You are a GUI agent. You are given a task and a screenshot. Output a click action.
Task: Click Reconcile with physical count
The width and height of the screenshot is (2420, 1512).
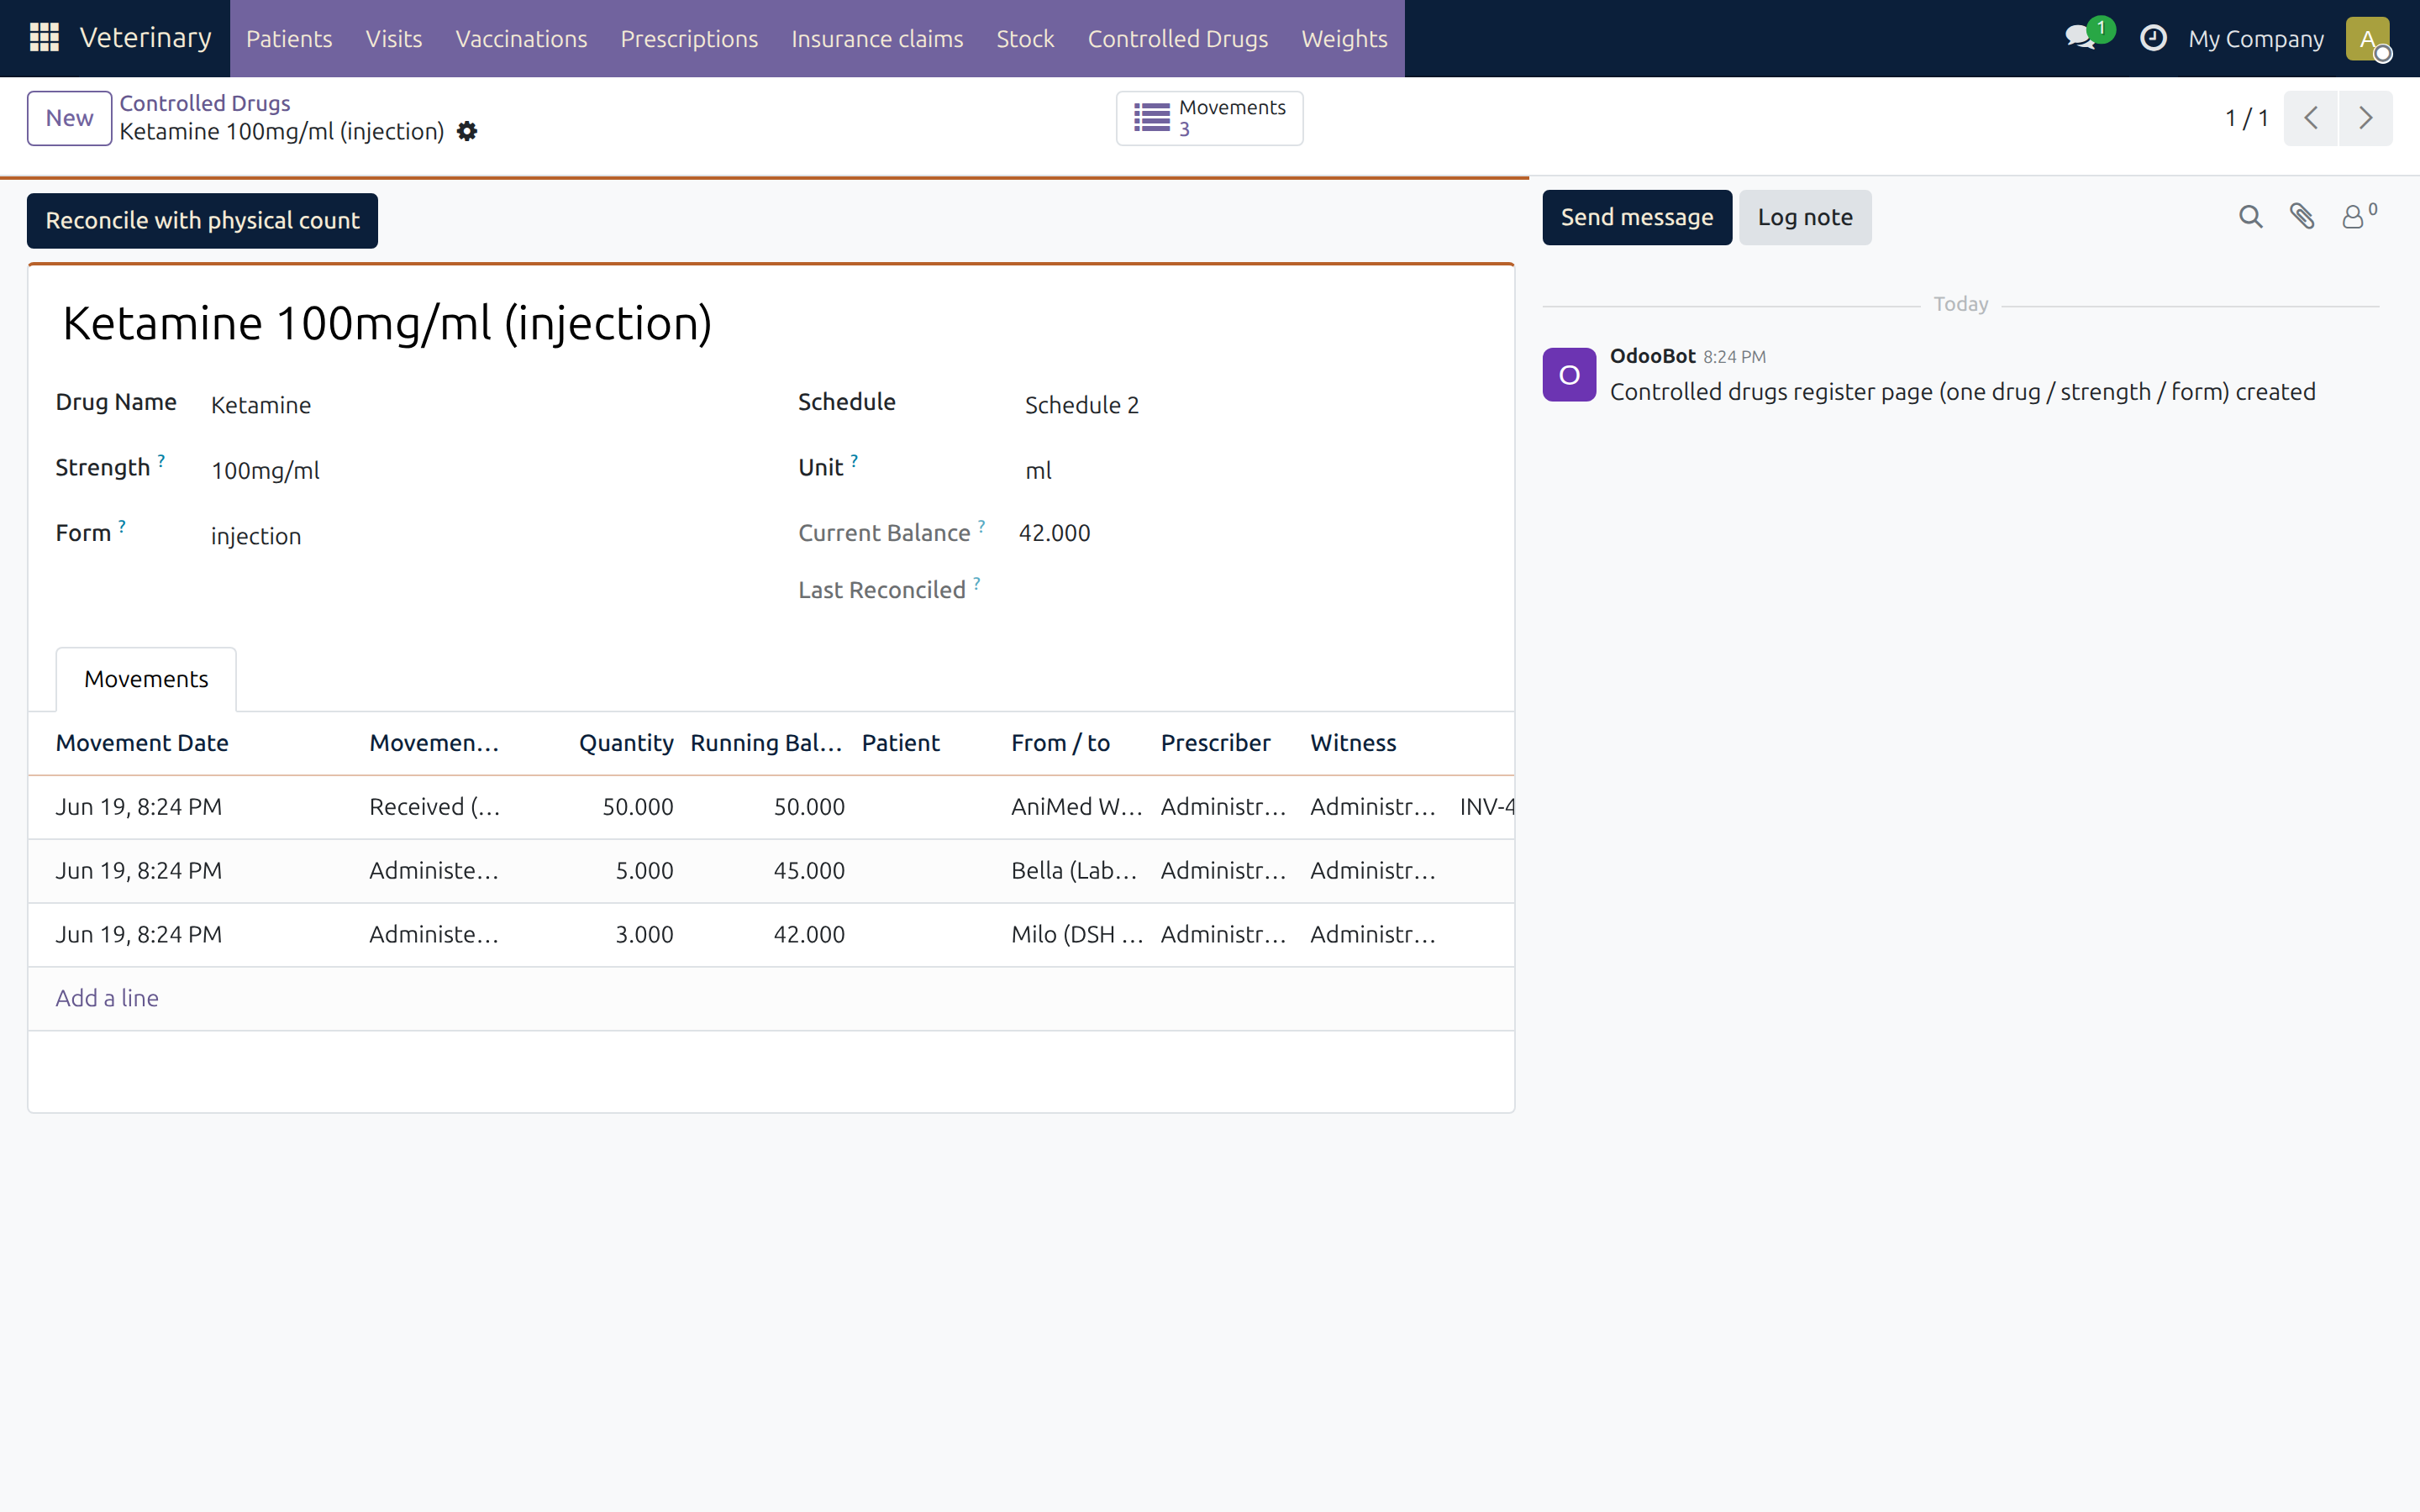pyautogui.click(x=202, y=220)
